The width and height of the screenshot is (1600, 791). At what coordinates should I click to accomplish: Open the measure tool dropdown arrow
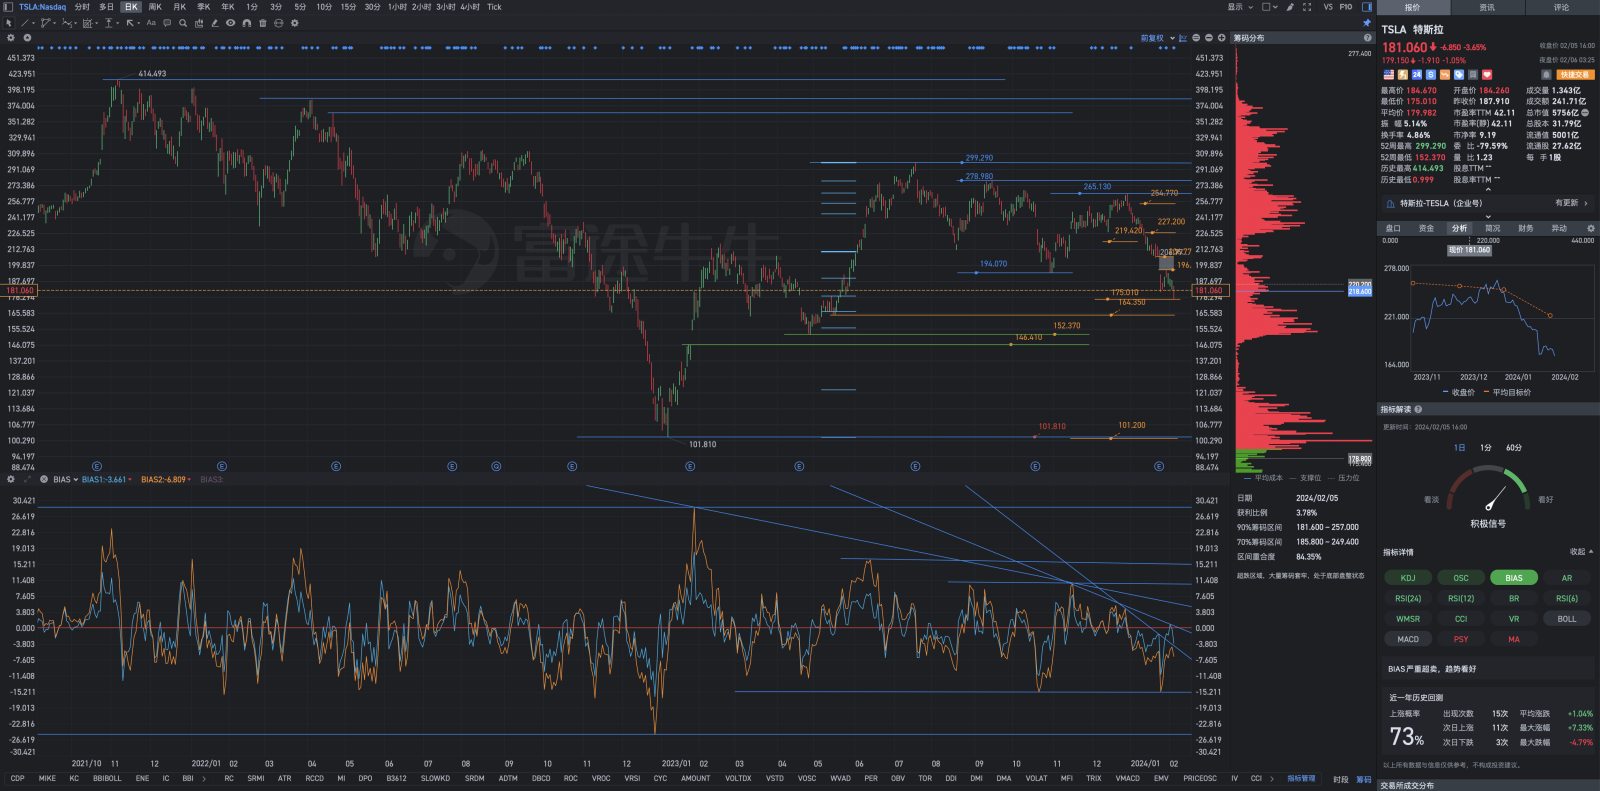(x=119, y=23)
